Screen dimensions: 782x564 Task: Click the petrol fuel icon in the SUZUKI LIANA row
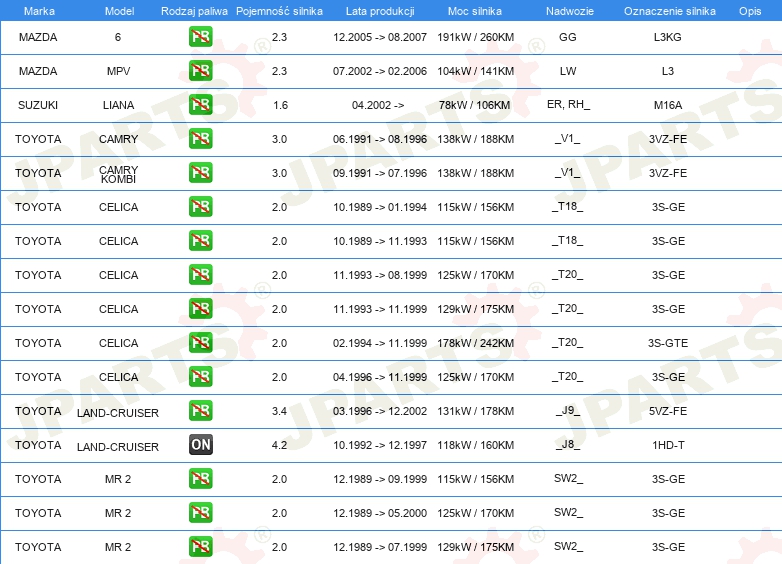(x=200, y=105)
